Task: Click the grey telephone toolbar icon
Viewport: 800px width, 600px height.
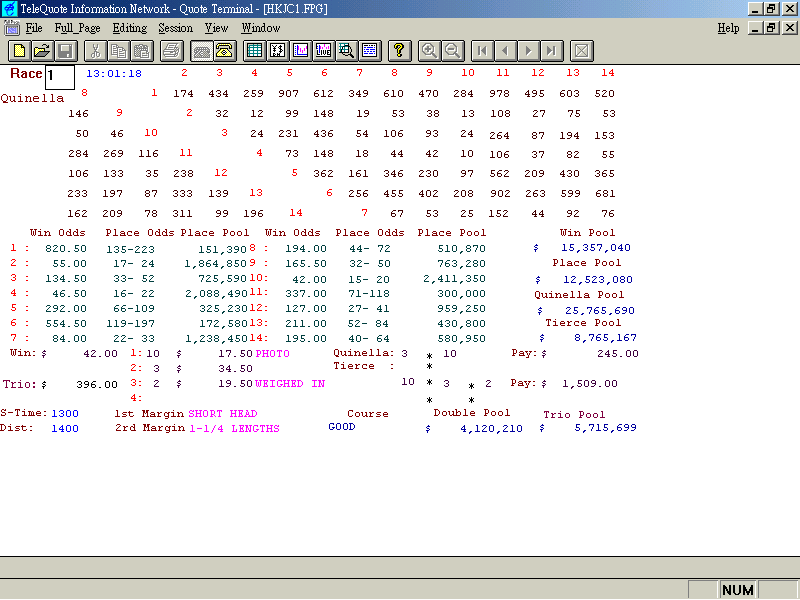Action: point(202,51)
